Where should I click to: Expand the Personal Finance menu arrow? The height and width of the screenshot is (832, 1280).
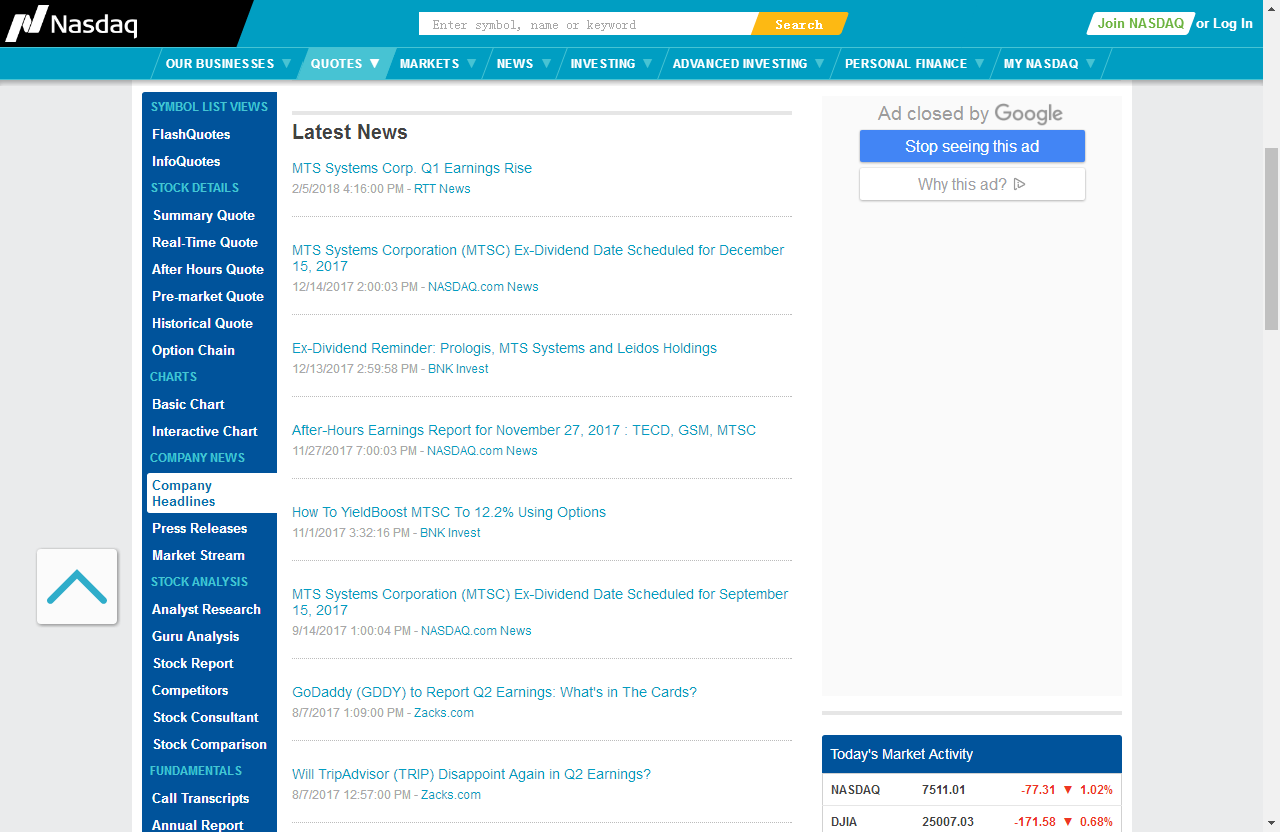pyautogui.click(x=980, y=63)
